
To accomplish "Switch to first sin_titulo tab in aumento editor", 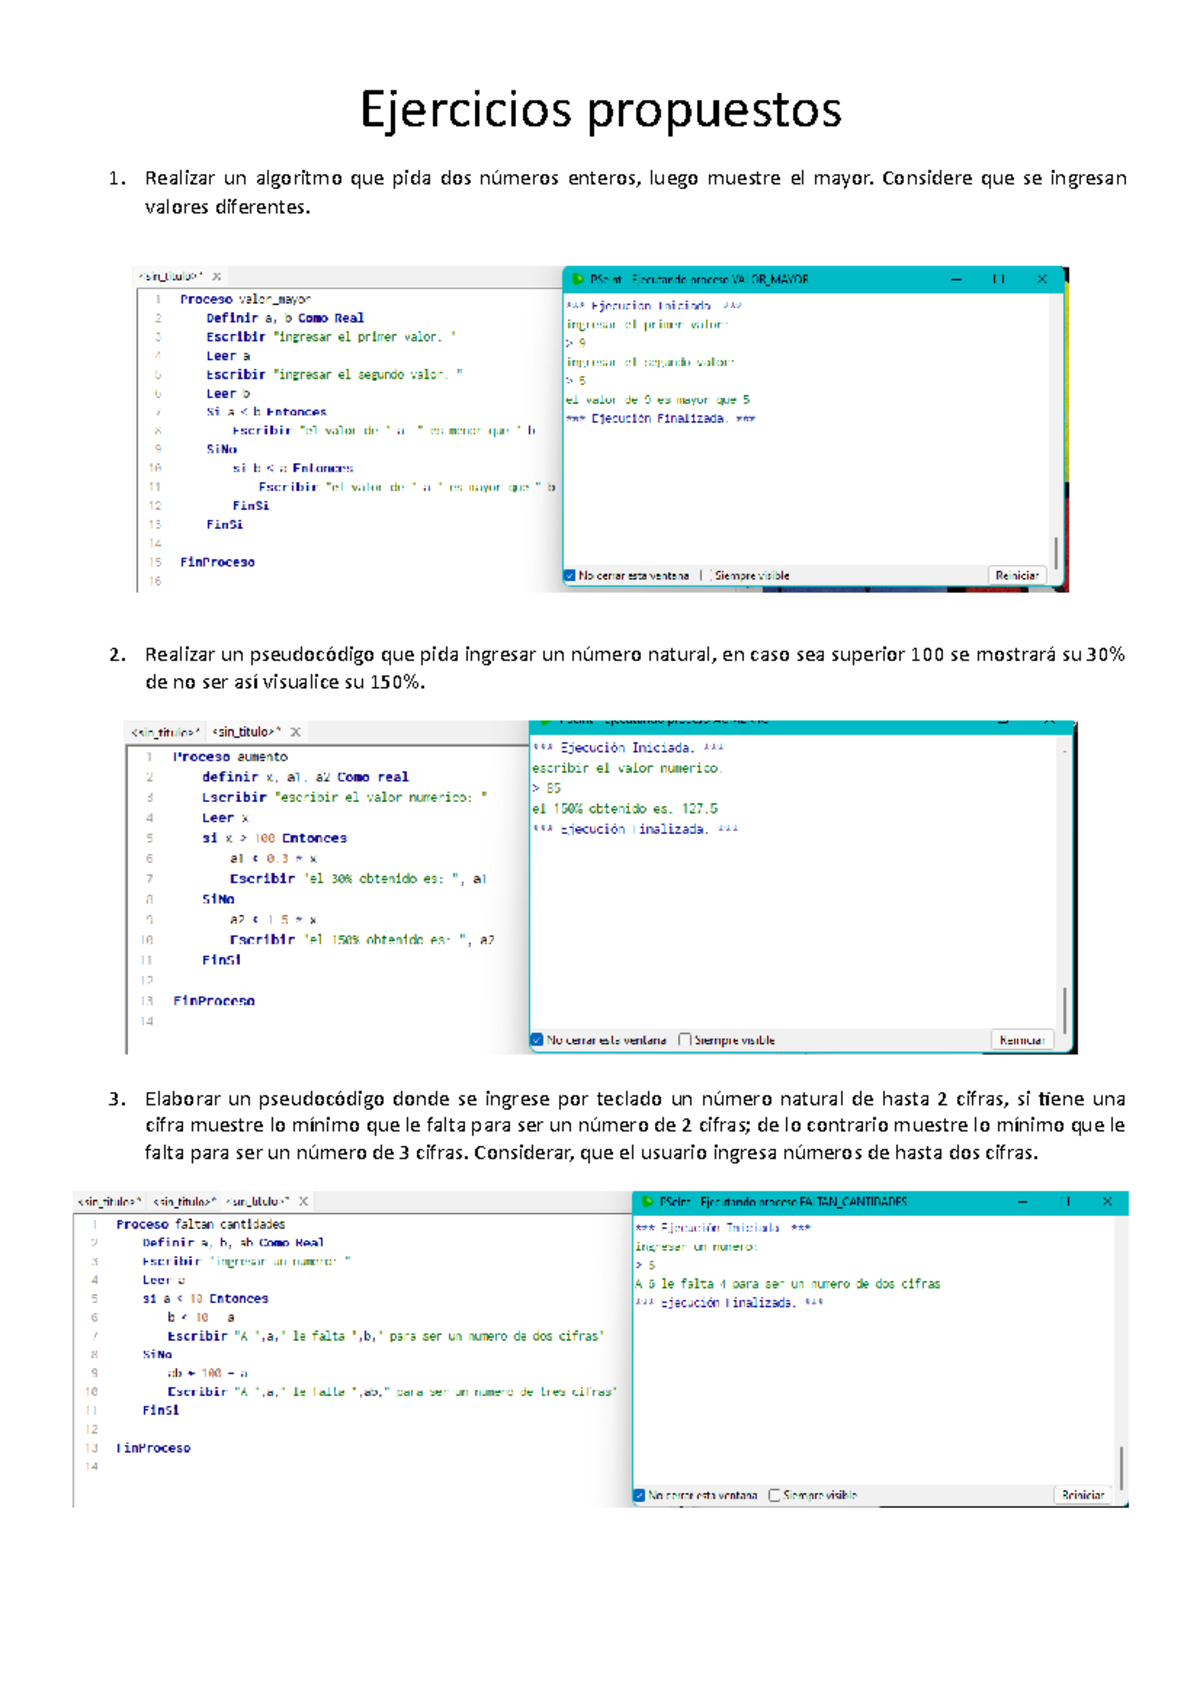I will 165,732.
